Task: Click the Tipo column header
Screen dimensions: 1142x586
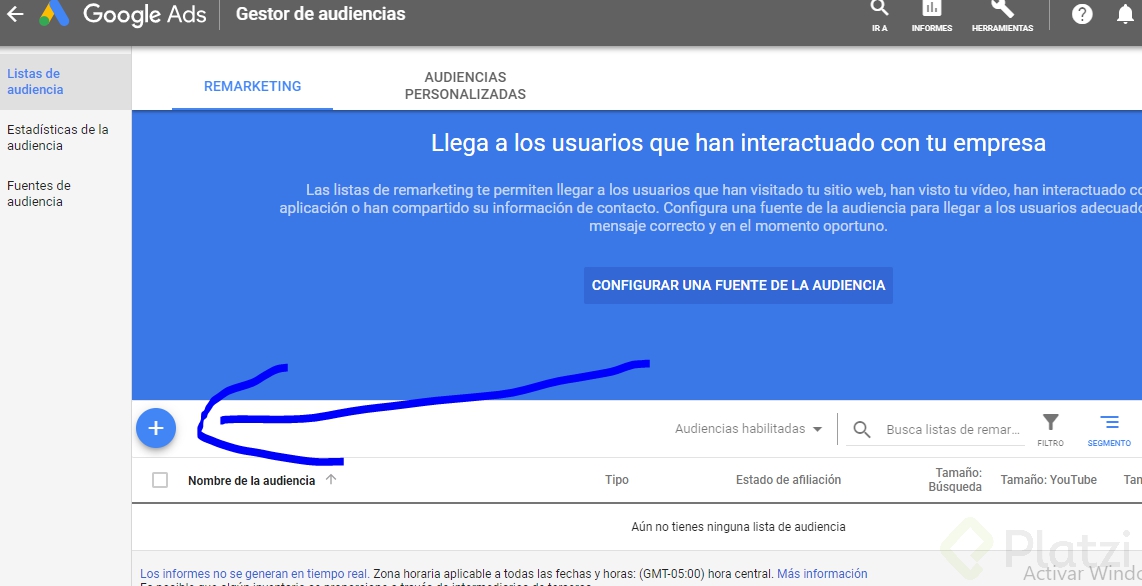Action: coord(617,480)
